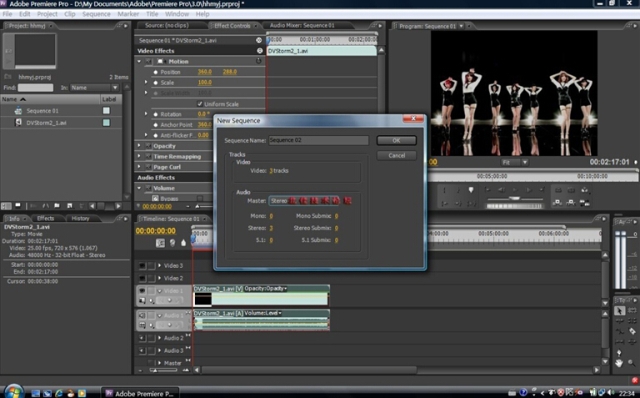
Task: Select the Rate Stretch tool
Action: (x=619, y=331)
